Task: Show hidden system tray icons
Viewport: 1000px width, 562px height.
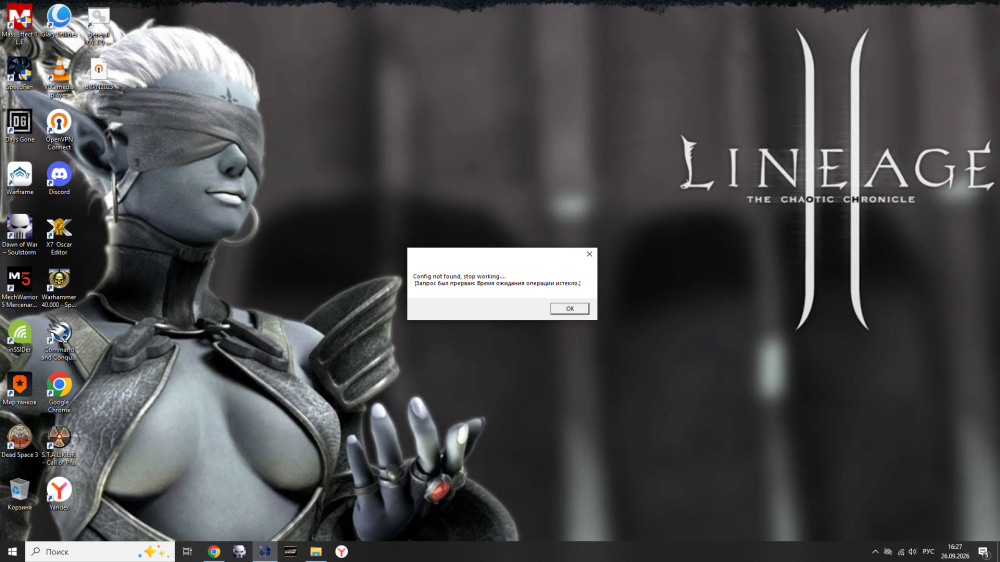Action: click(875, 552)
